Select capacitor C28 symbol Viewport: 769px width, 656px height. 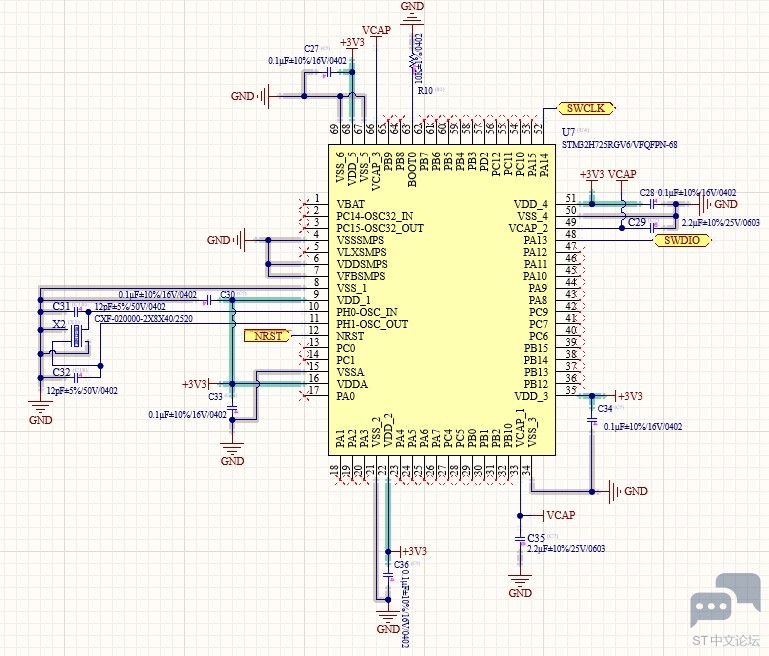click(653, 203)
